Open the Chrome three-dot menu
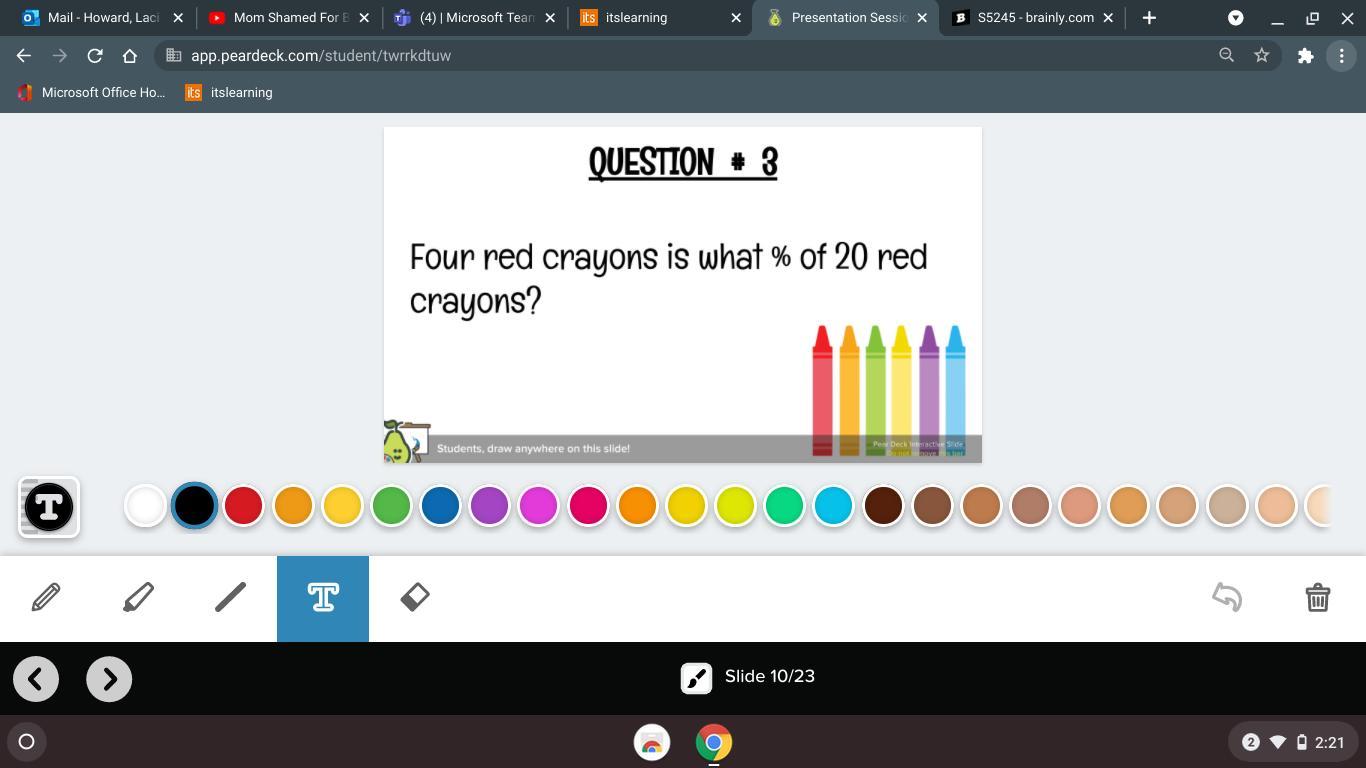1366x768 pixels. pyautogui.click(x=1341, y=56)
